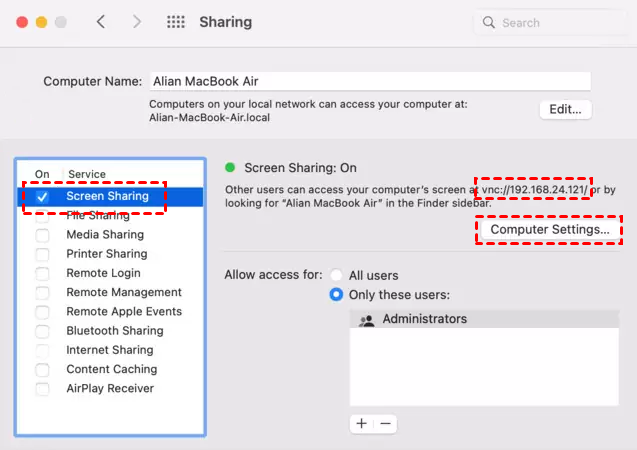Enable the Media Sharing checkbox
The width and height of the screenshot is (637, 450).
42,235
